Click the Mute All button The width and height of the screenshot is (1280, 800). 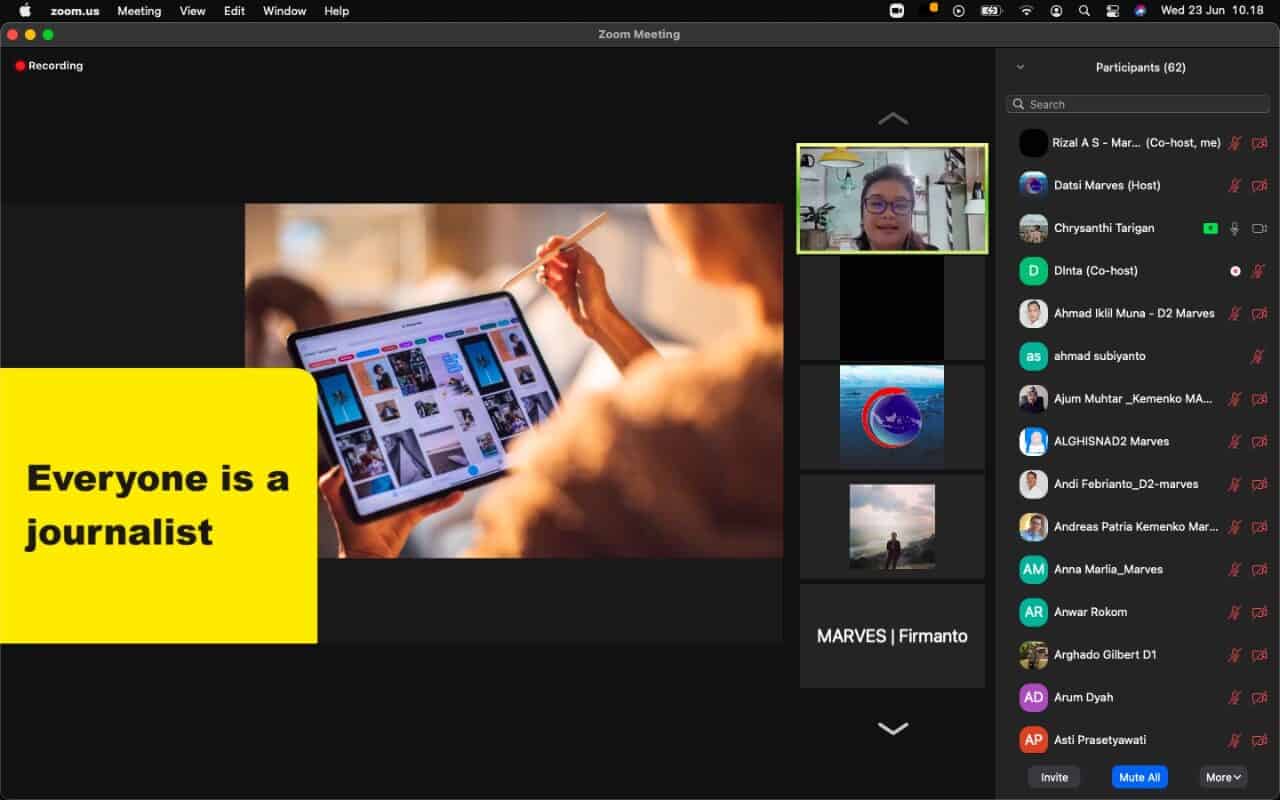pos(1139,777)
